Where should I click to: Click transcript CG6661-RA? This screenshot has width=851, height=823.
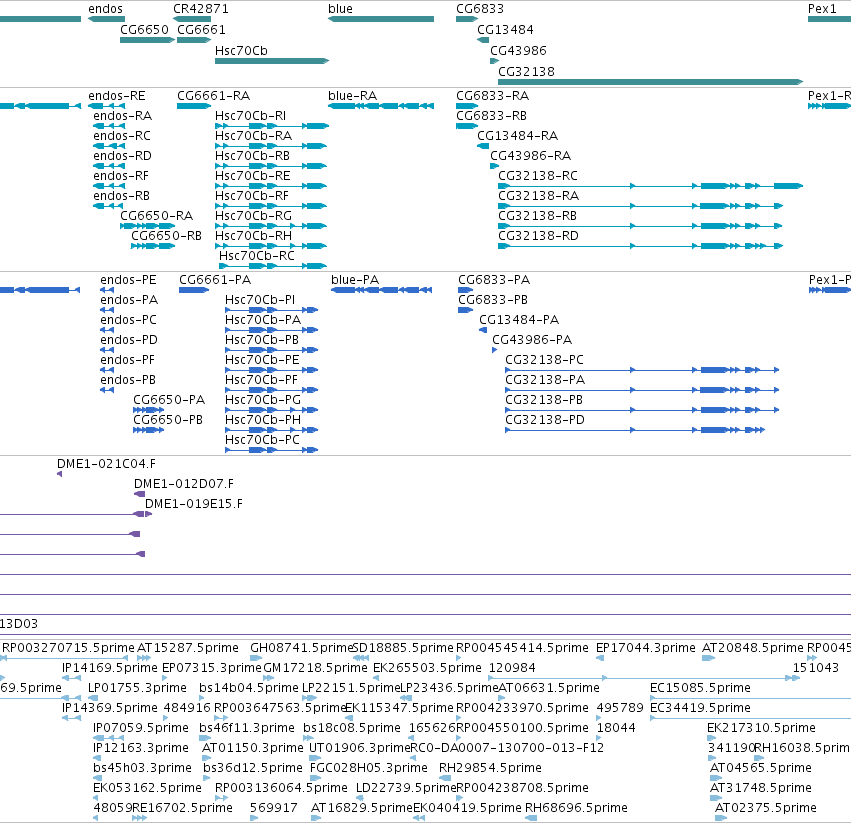213,96
